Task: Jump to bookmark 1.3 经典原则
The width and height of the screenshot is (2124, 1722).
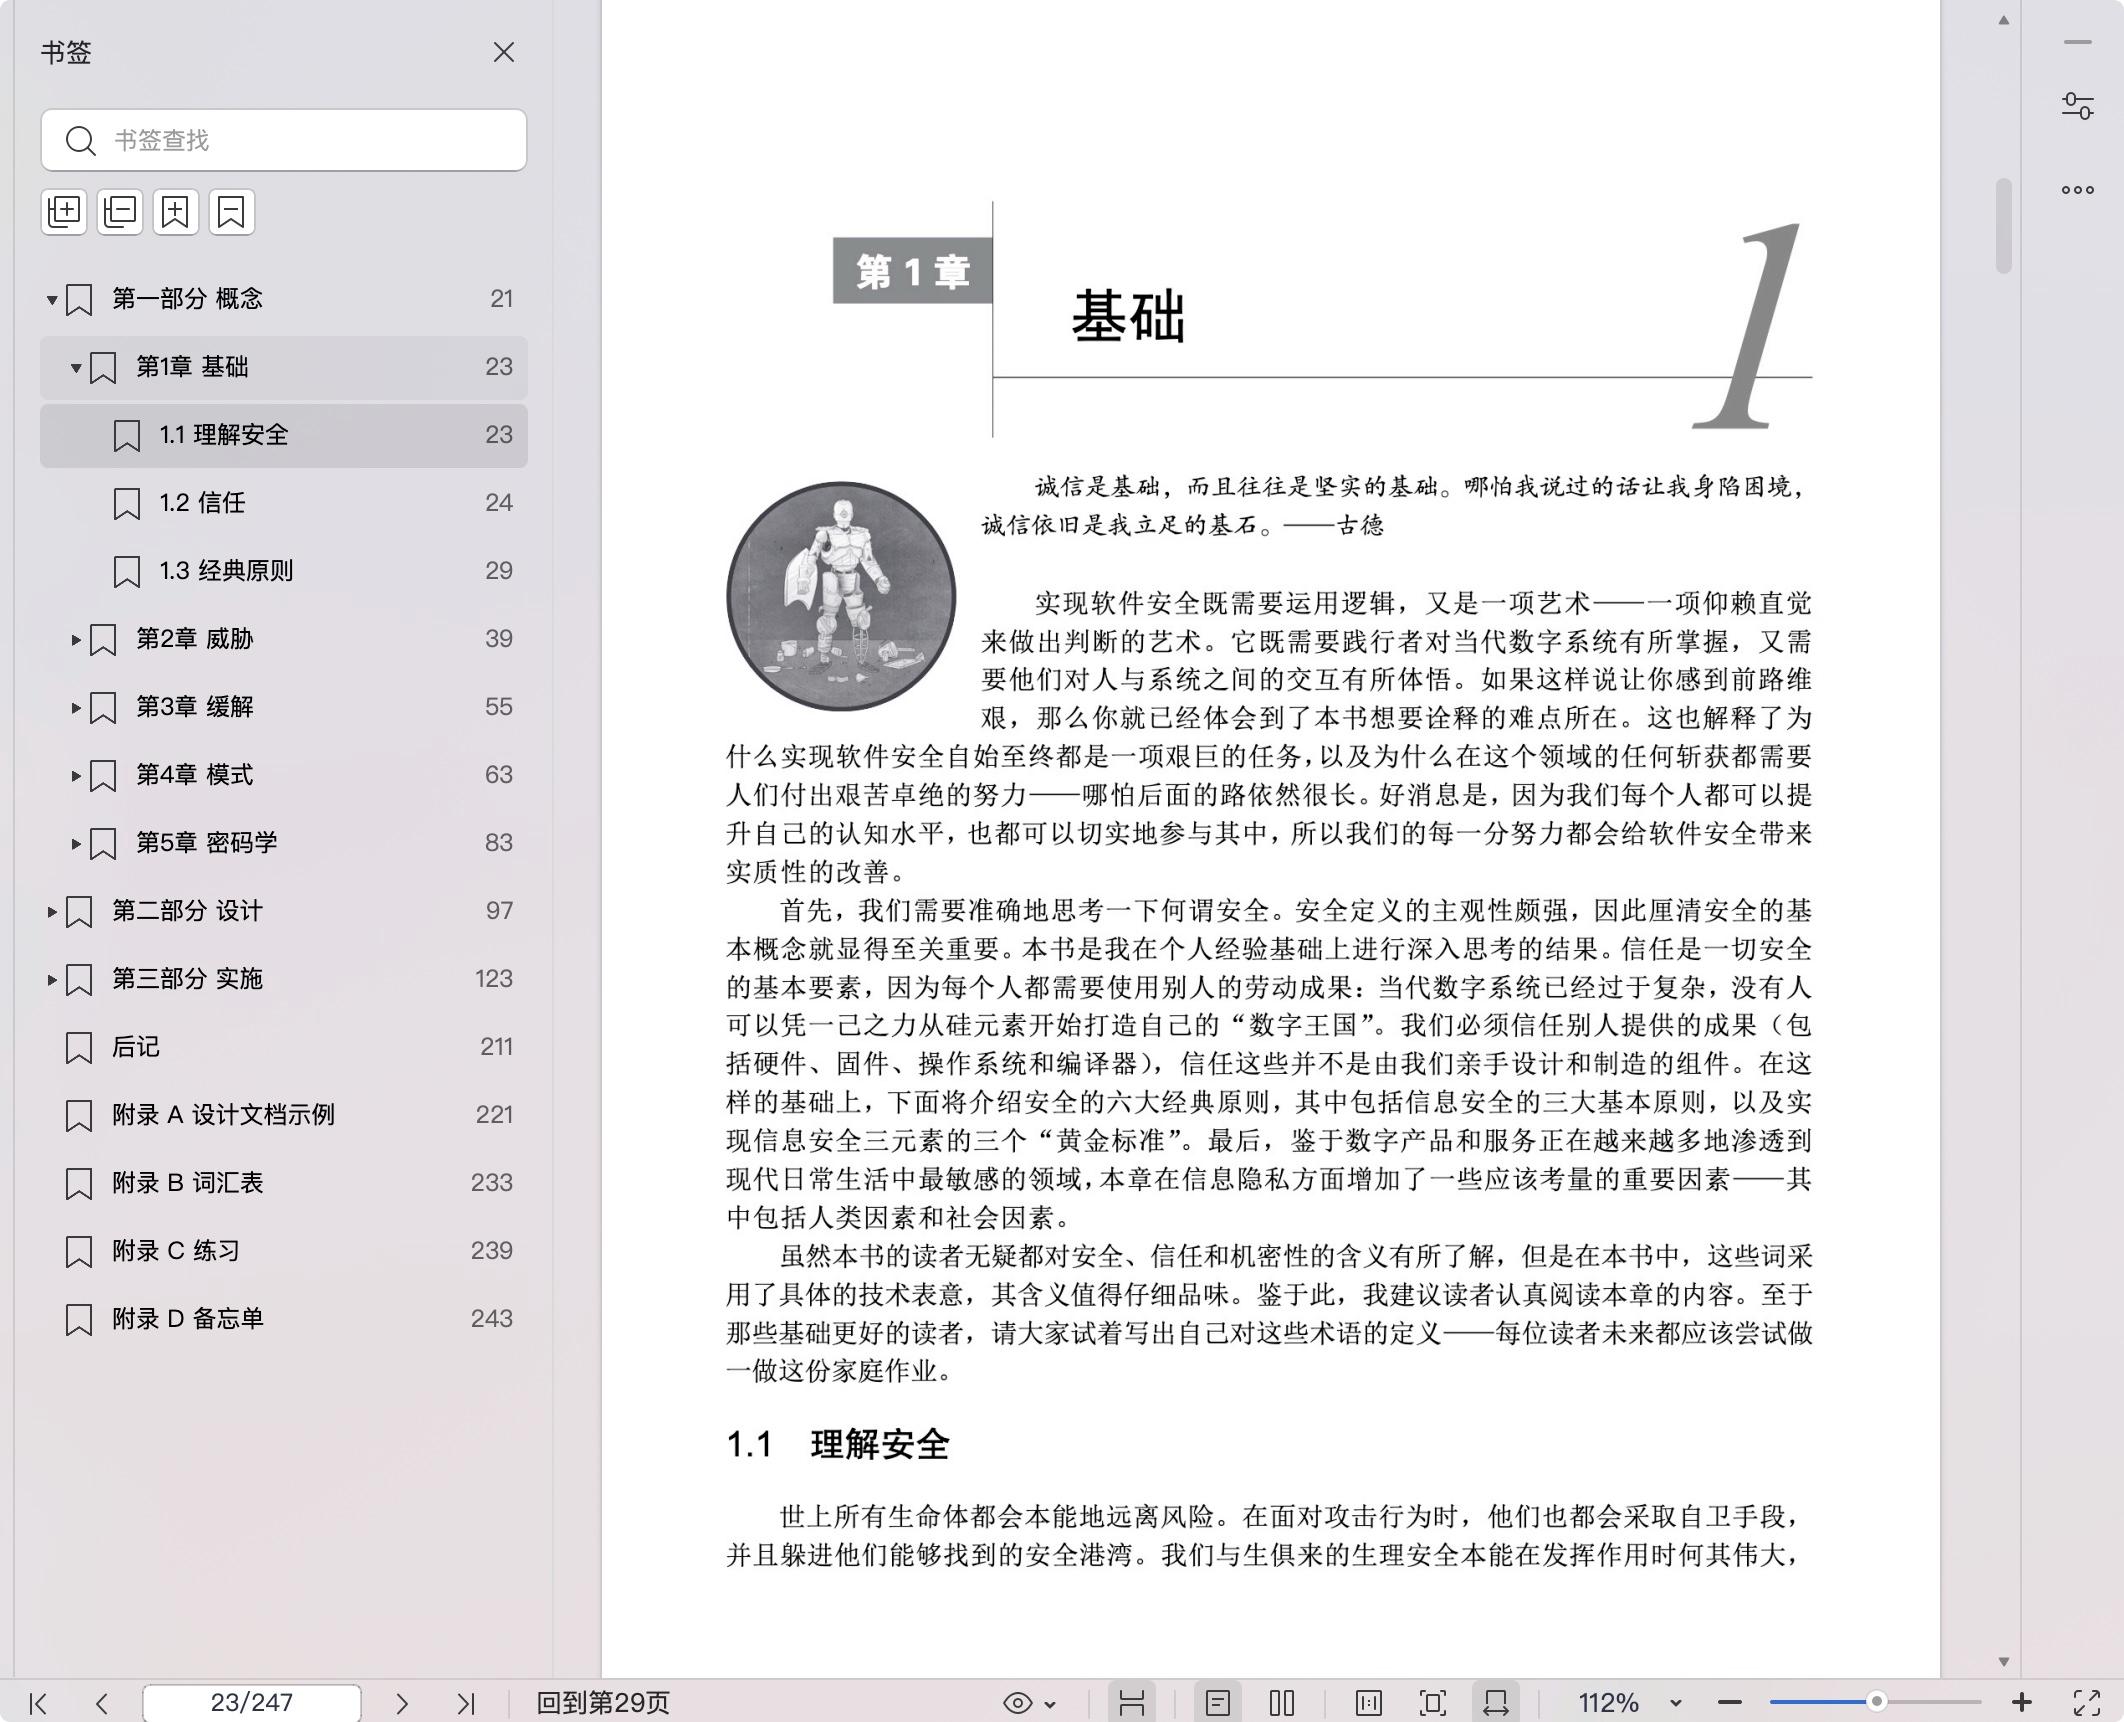Action: (x=284, y=571)
